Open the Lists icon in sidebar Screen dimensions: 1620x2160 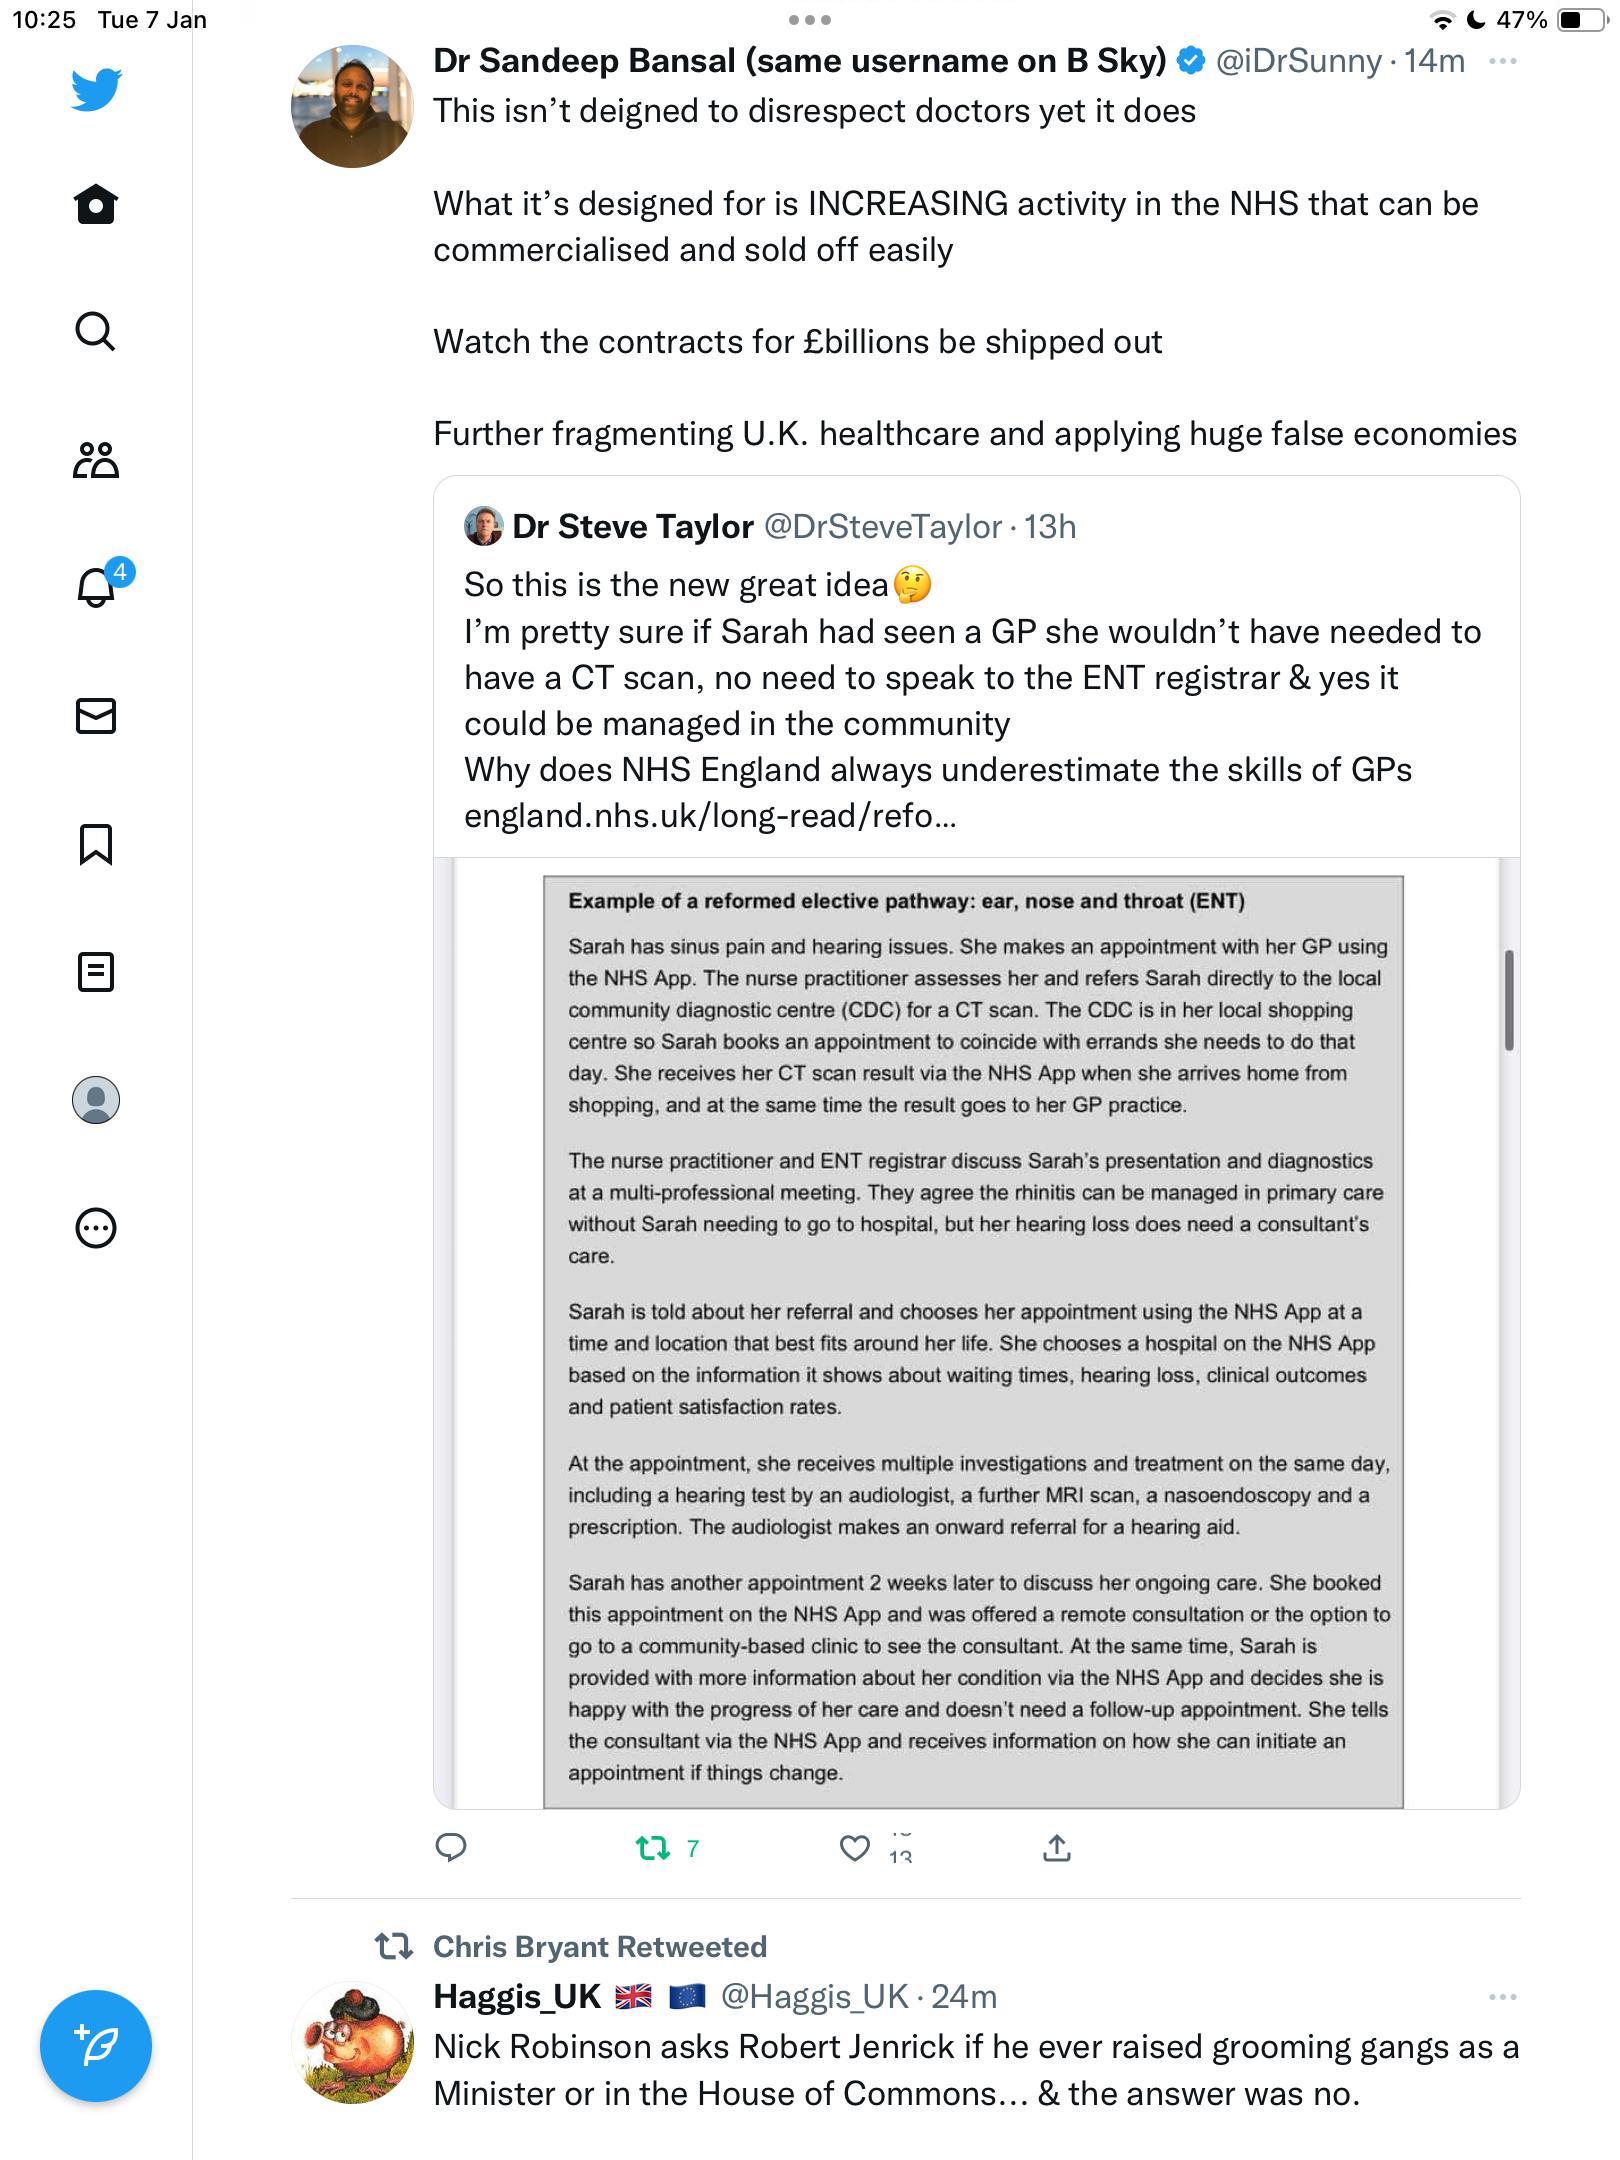pos(96,972)
